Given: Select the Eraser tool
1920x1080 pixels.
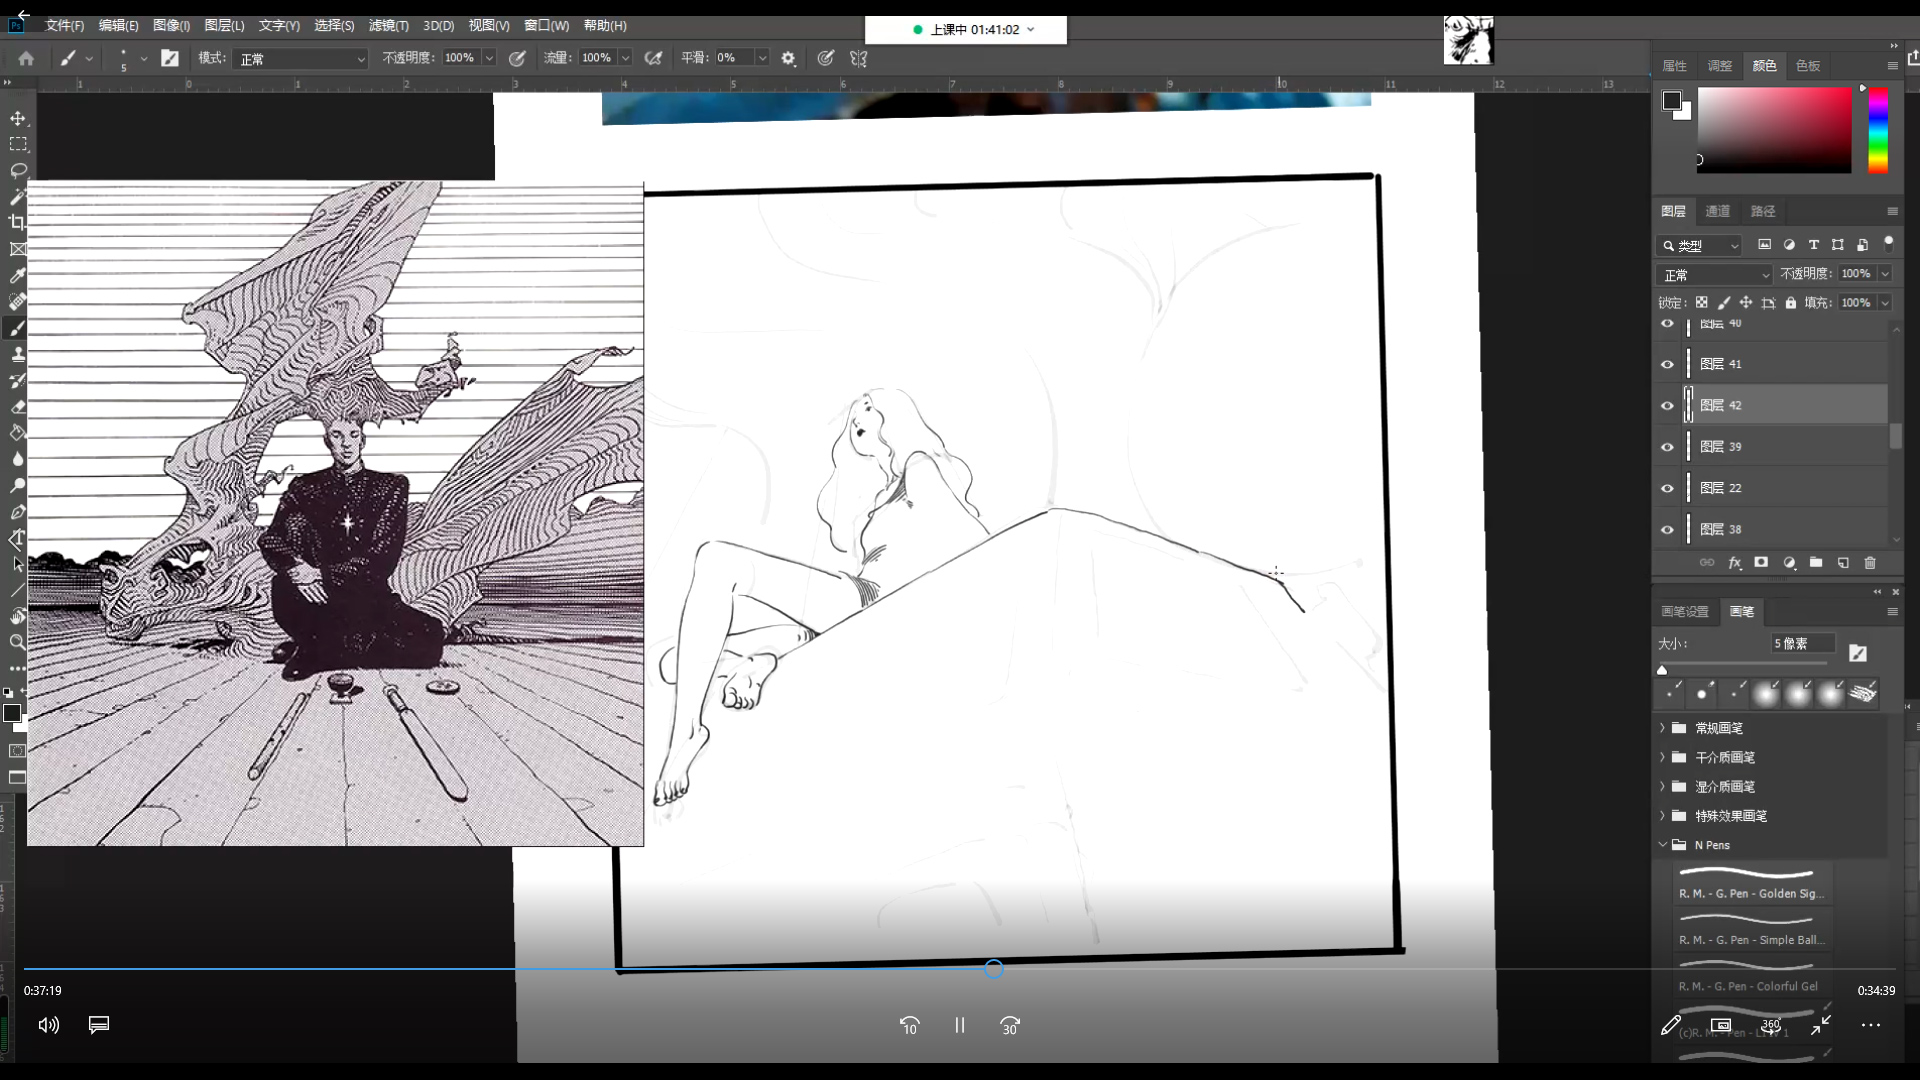Looking at the screenshot, I should (x=18, y=406).
